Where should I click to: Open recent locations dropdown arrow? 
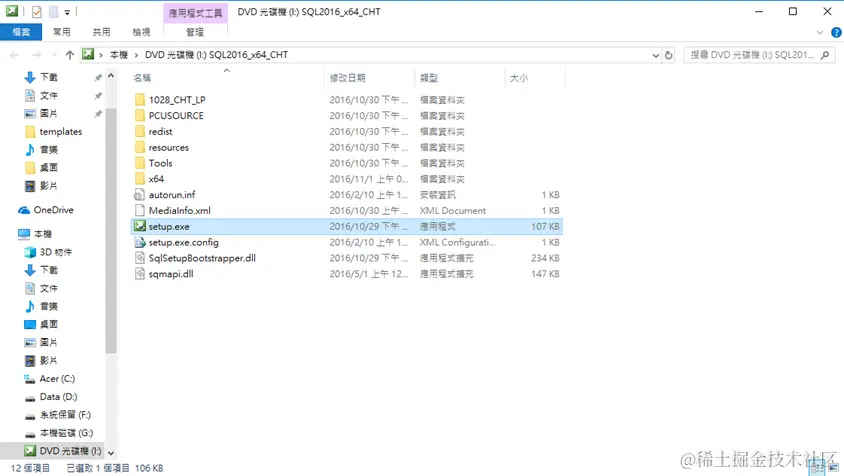coord(54,55)
